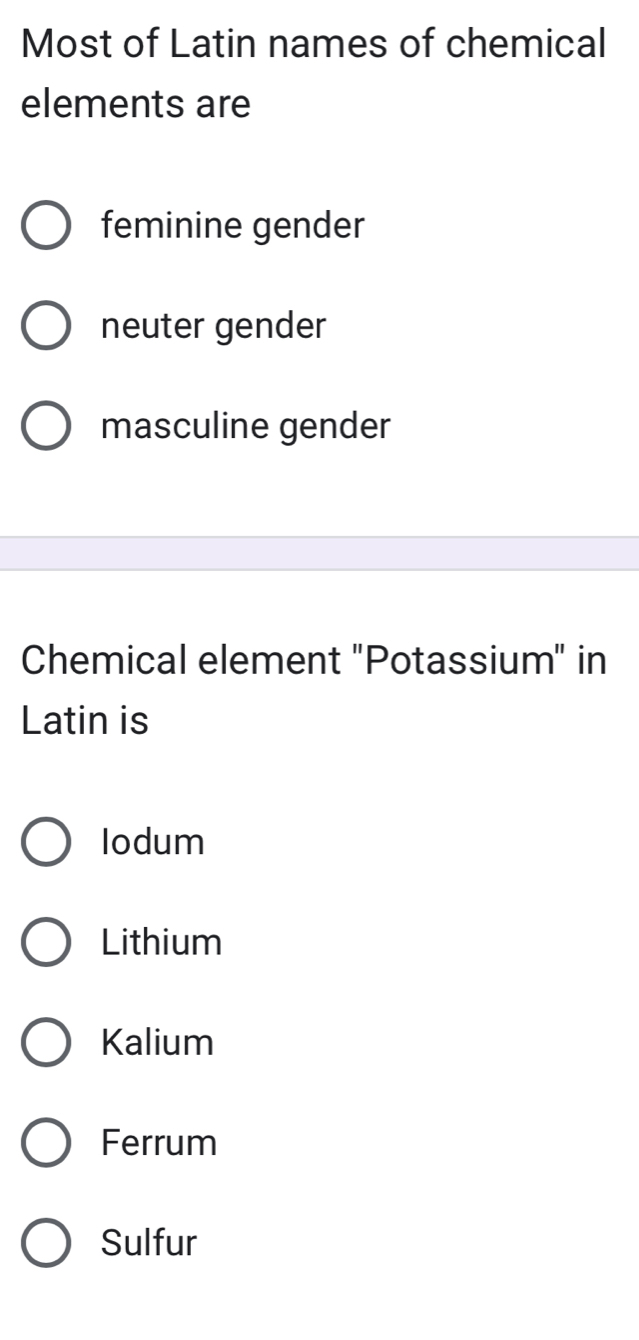Click the 'neuter gender' option label
639x1340 pixels.
(x=213, y=325)
